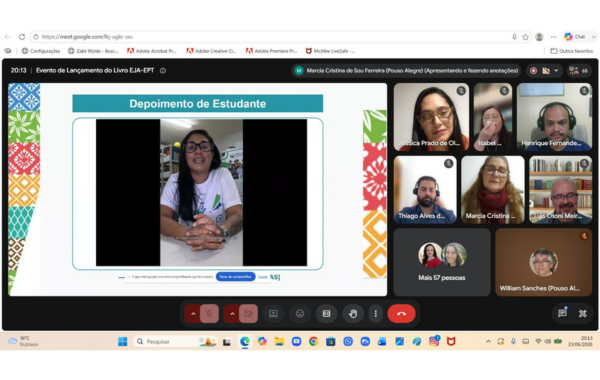Click the microphone icon in the address bar
This screenshot has height=380, width=600.
point(514,37)
